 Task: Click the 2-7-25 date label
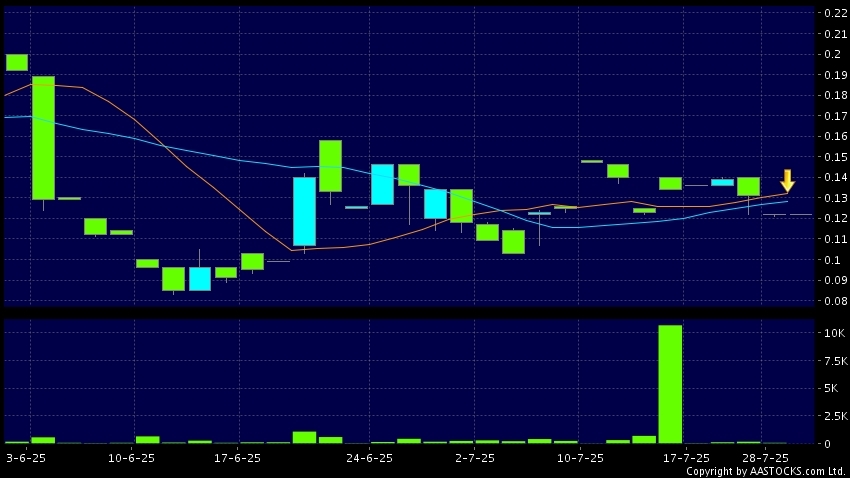(x=475, y=458)
